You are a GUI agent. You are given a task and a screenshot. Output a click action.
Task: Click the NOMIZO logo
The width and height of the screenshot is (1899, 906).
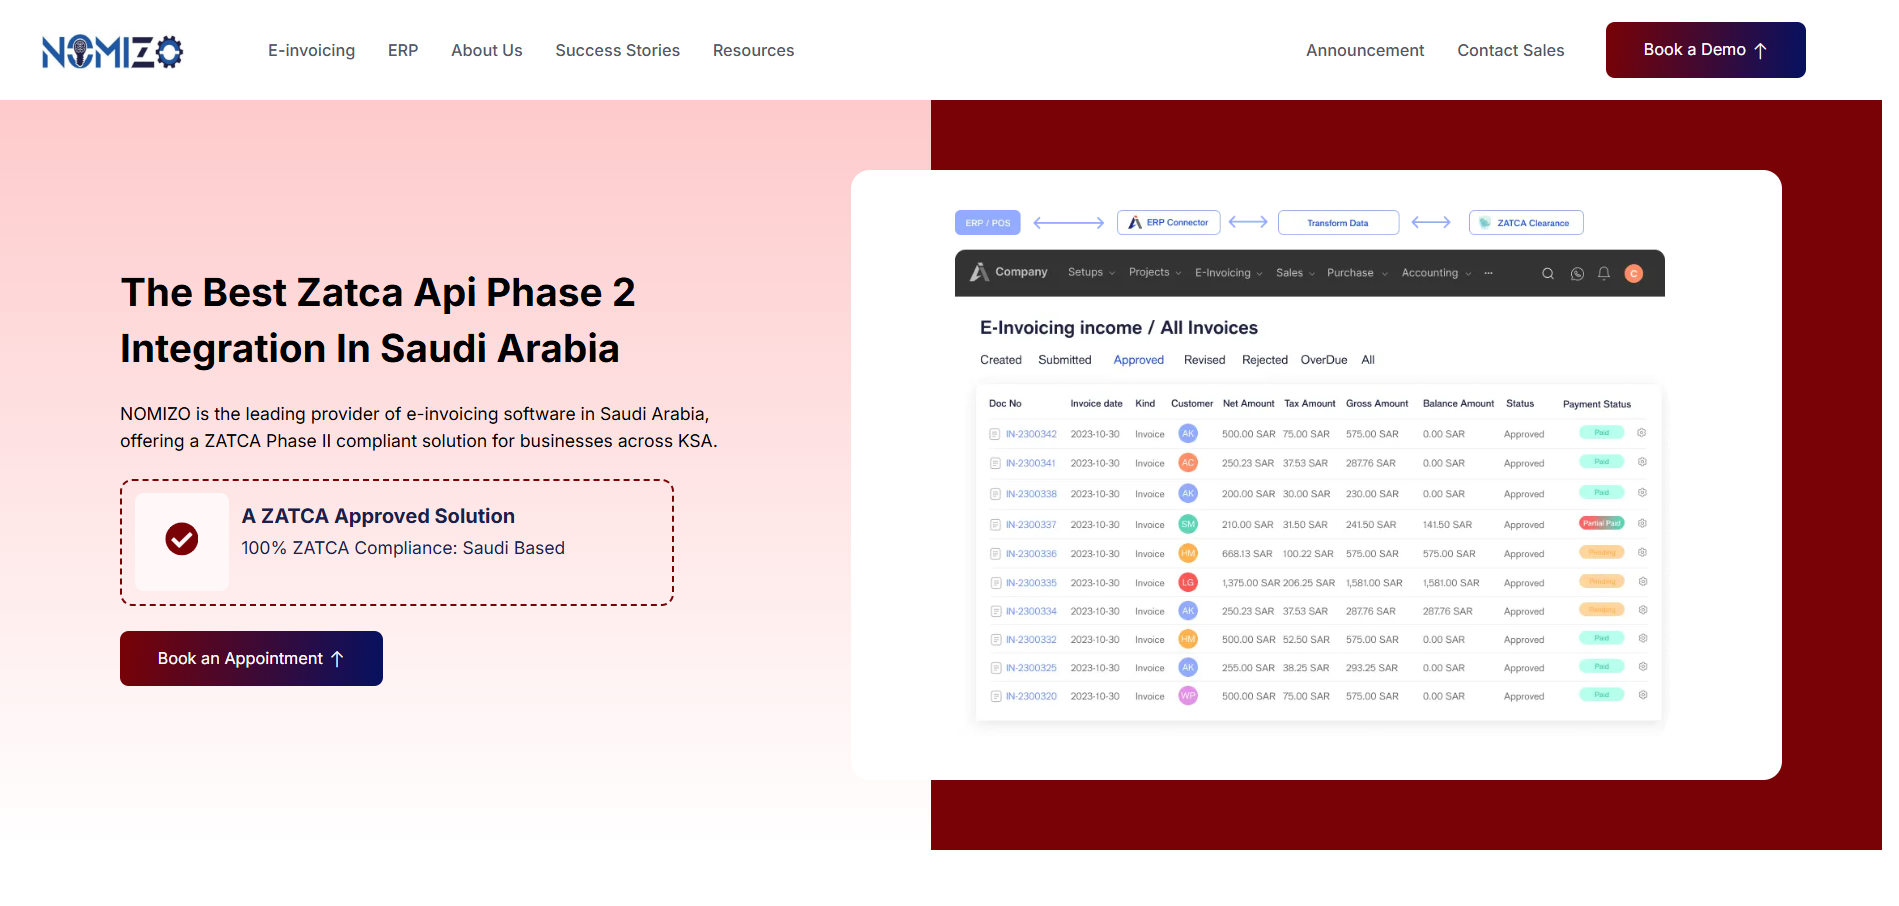point(112,51)
